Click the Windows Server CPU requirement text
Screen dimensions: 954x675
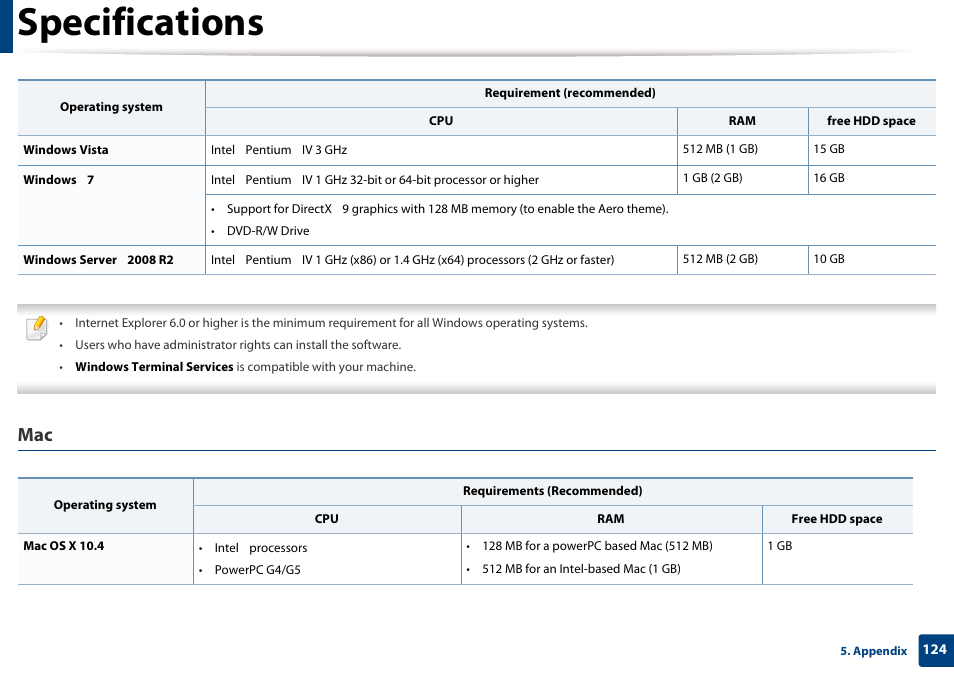(413, 260)
